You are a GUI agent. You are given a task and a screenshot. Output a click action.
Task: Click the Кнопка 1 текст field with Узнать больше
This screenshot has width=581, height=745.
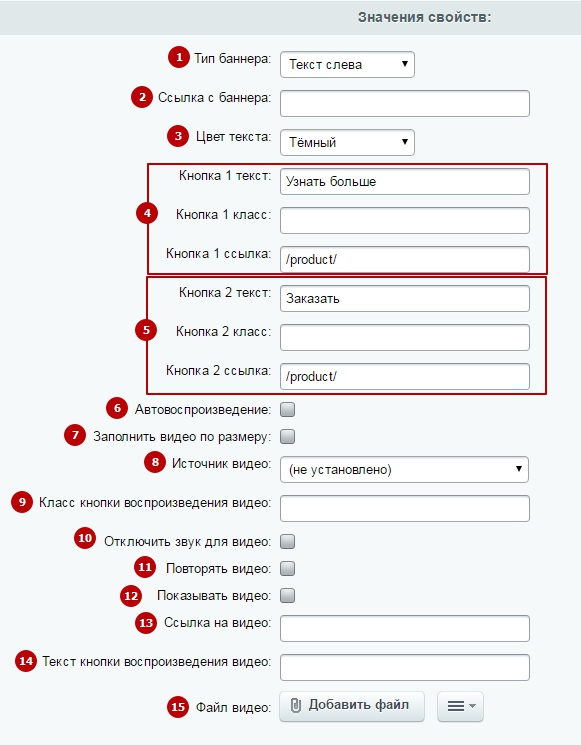405,181
